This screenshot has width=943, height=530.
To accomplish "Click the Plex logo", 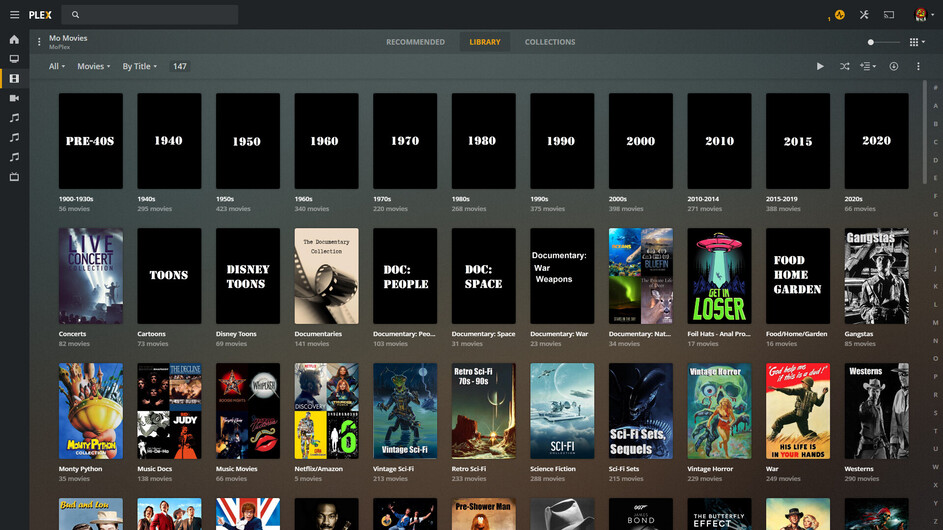I will [40, 15].
